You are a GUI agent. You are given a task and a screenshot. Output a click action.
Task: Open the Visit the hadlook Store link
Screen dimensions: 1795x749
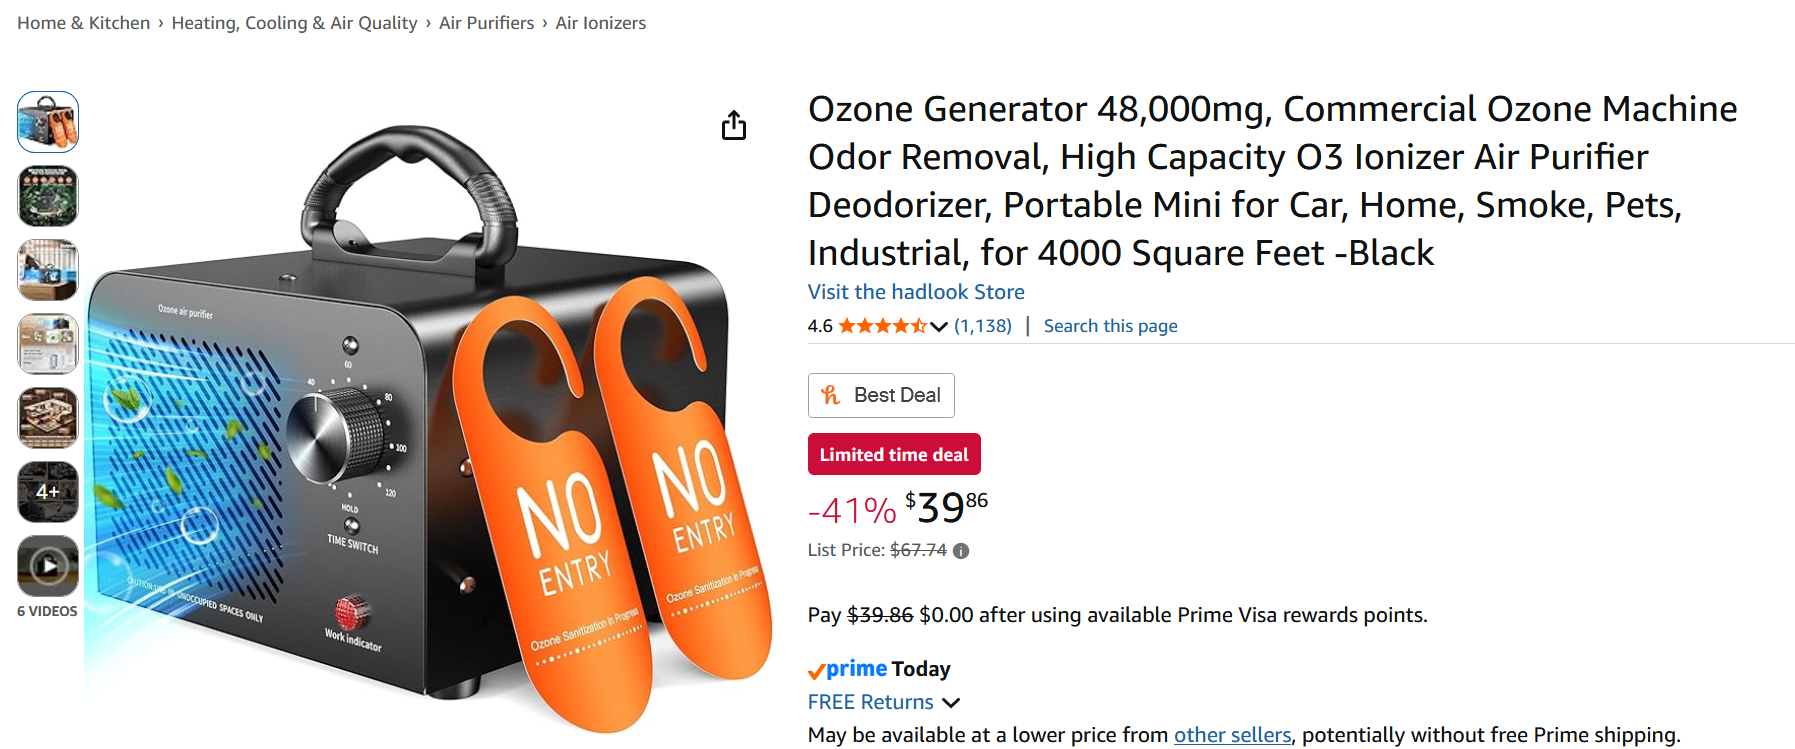[915, 291]
